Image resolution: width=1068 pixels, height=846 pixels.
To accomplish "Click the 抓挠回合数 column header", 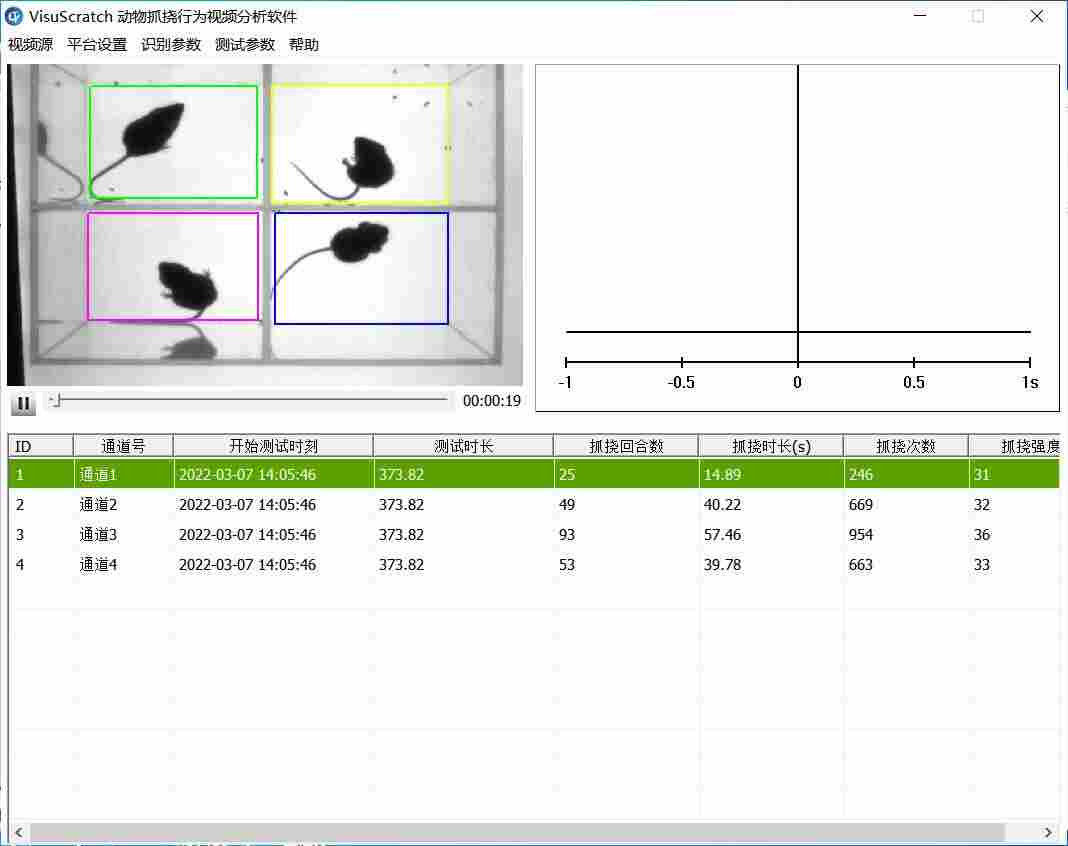I will pos(626,446).
